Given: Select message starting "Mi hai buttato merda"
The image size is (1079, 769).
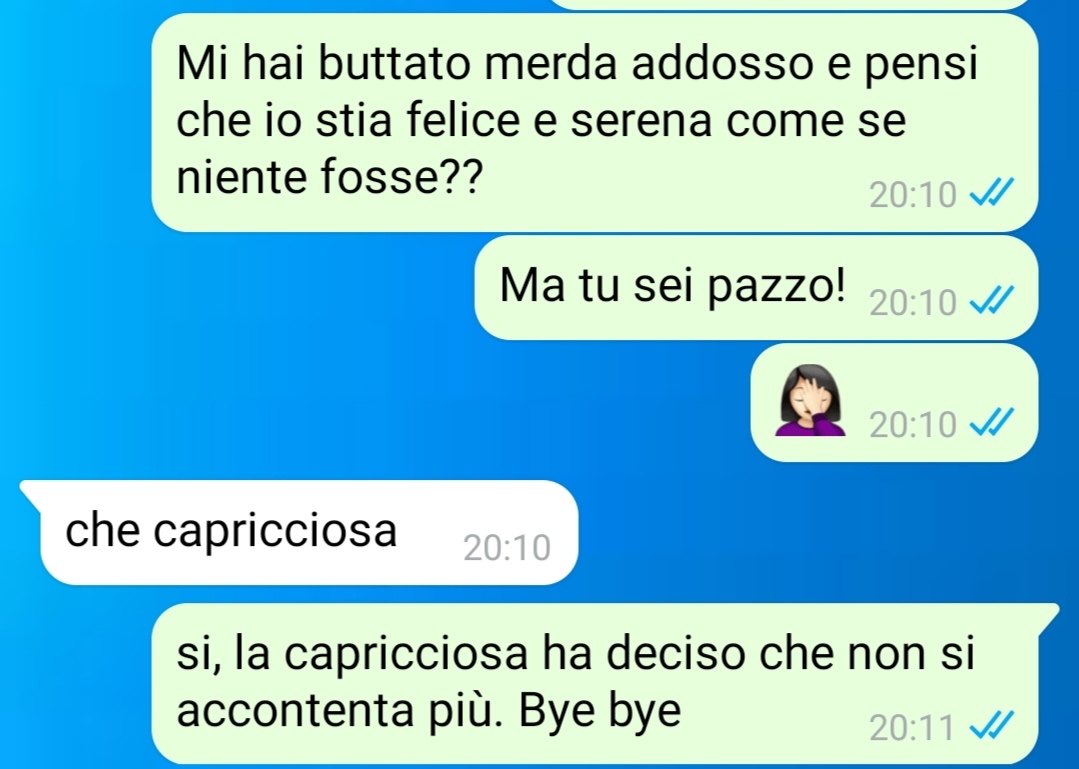Looking at the screenshot, I should coord(595,122).
